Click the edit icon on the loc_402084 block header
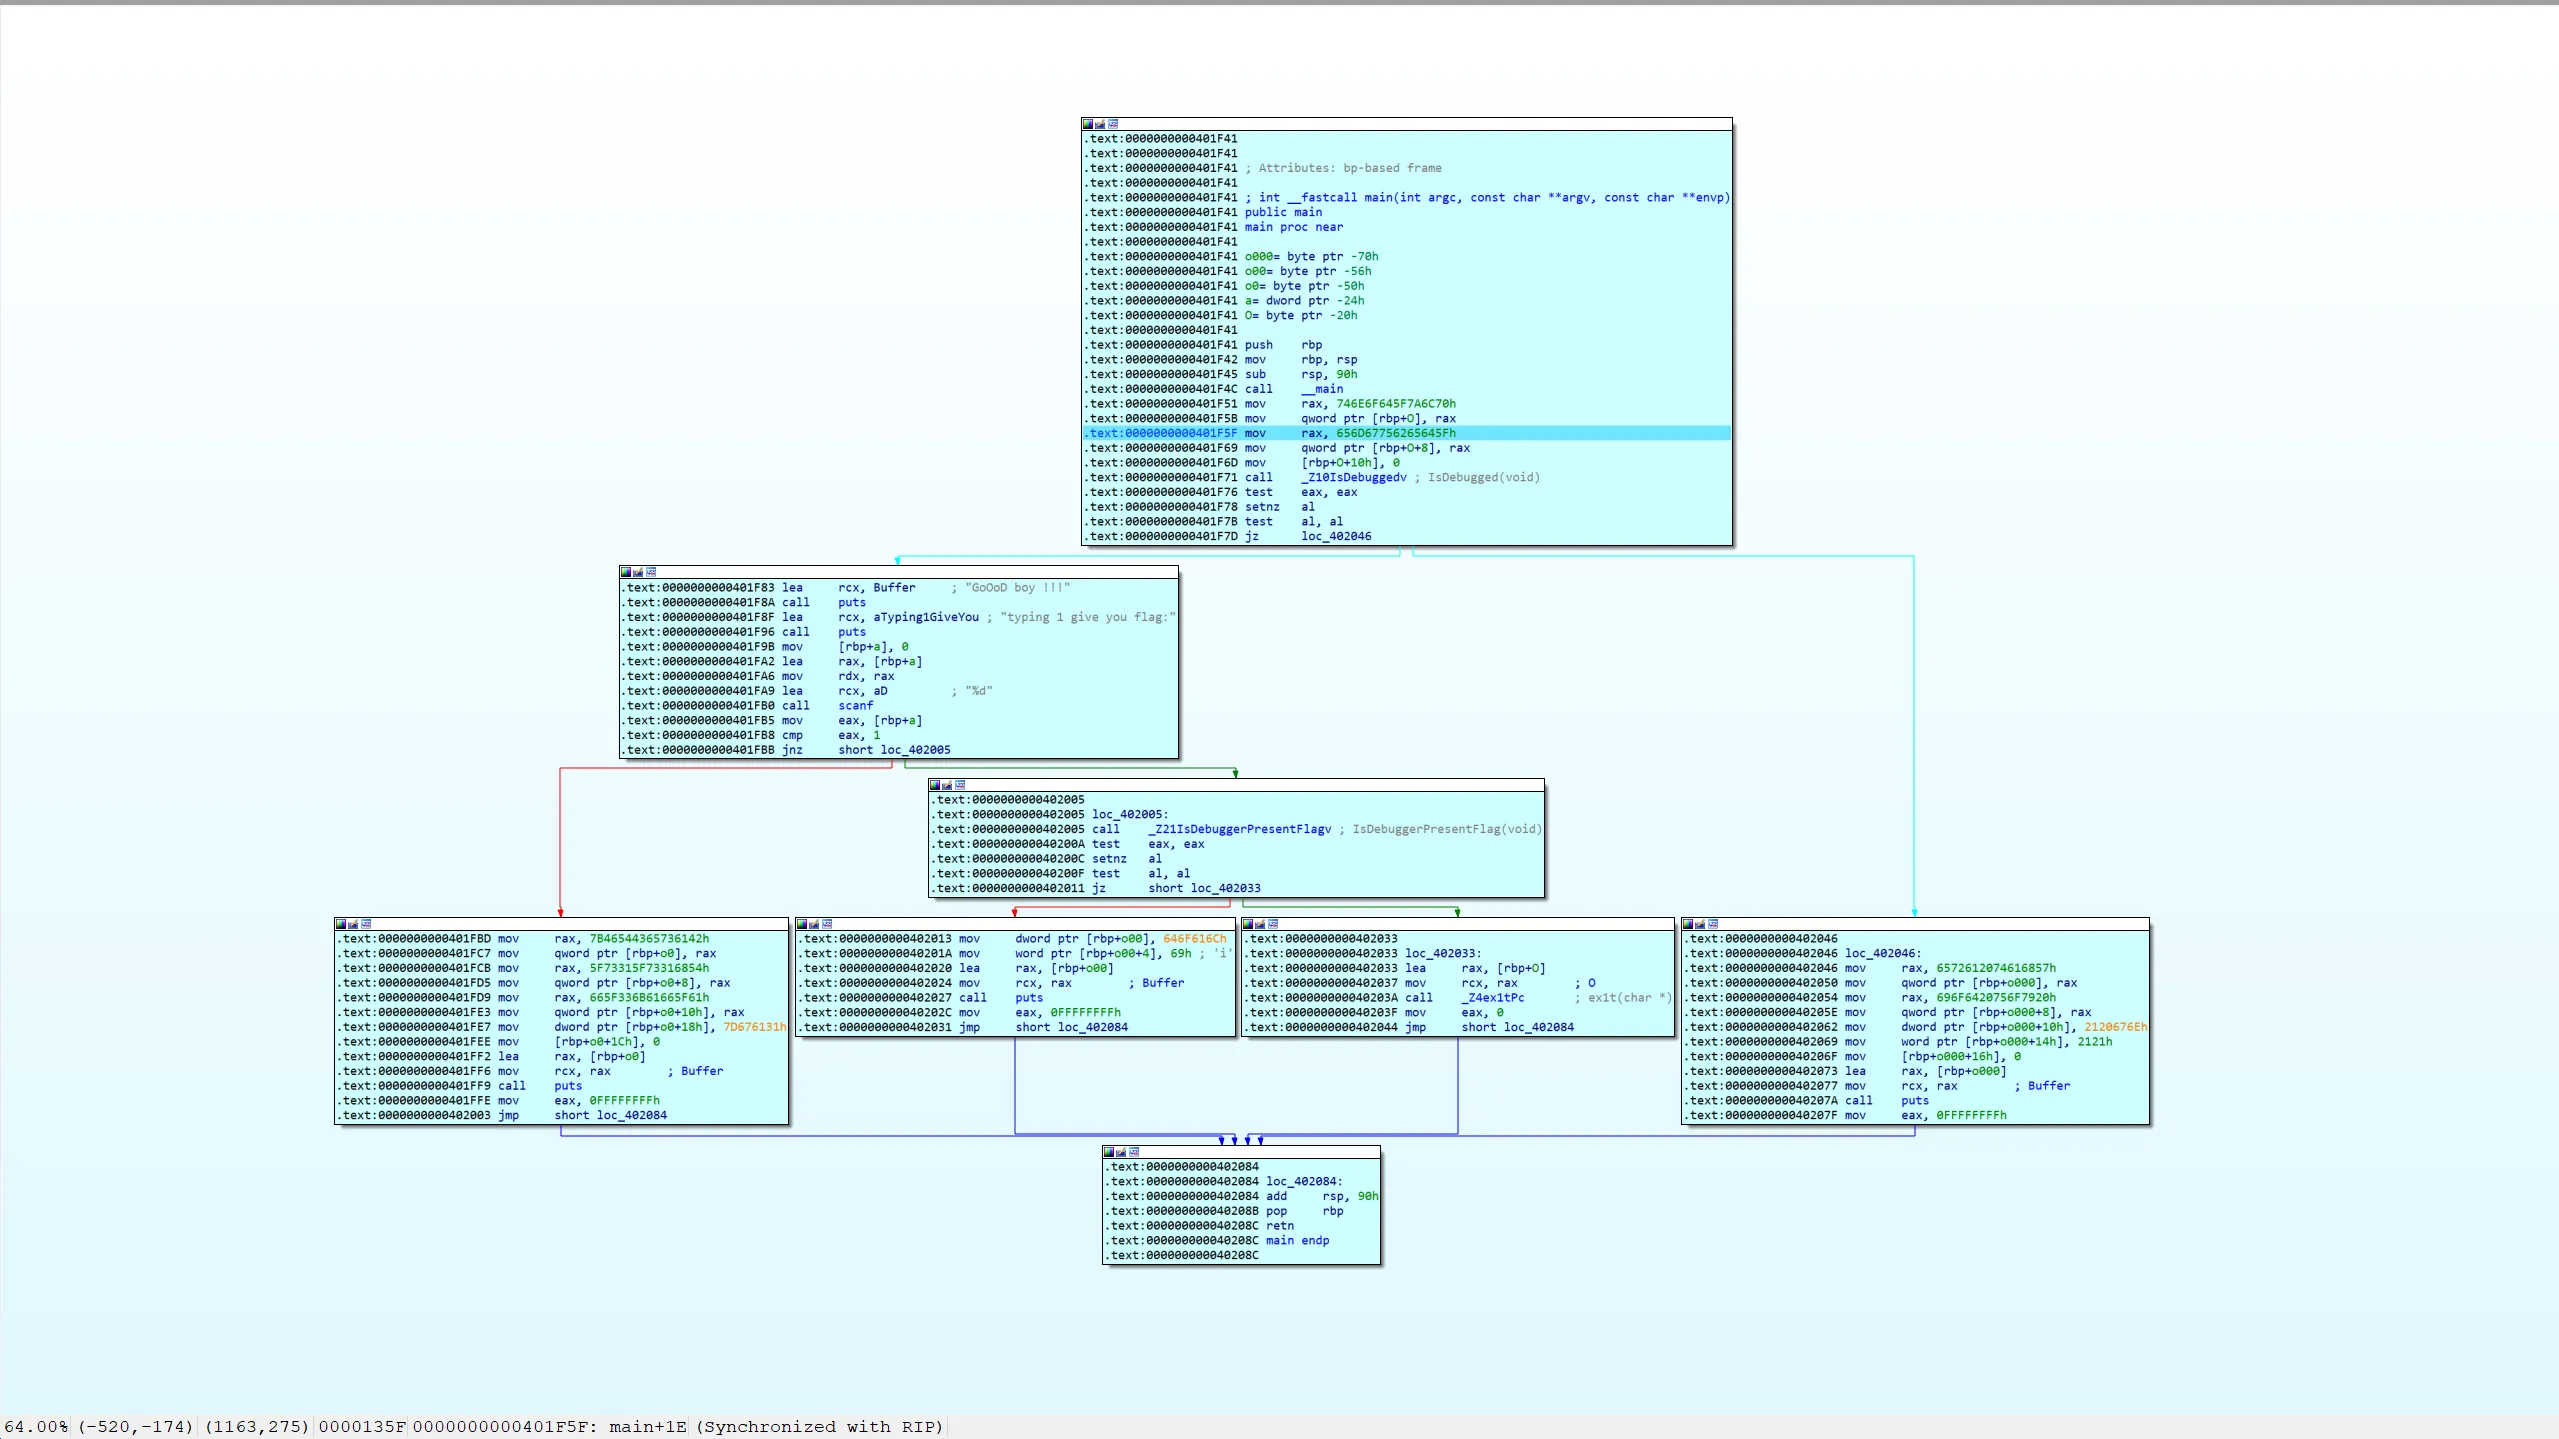Viewport: 2559px width, 1439px height. point(1123,1152)
